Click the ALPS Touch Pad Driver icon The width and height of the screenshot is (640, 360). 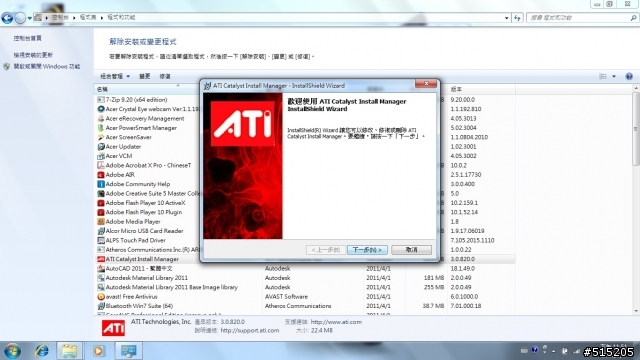[x=100, y=240]
